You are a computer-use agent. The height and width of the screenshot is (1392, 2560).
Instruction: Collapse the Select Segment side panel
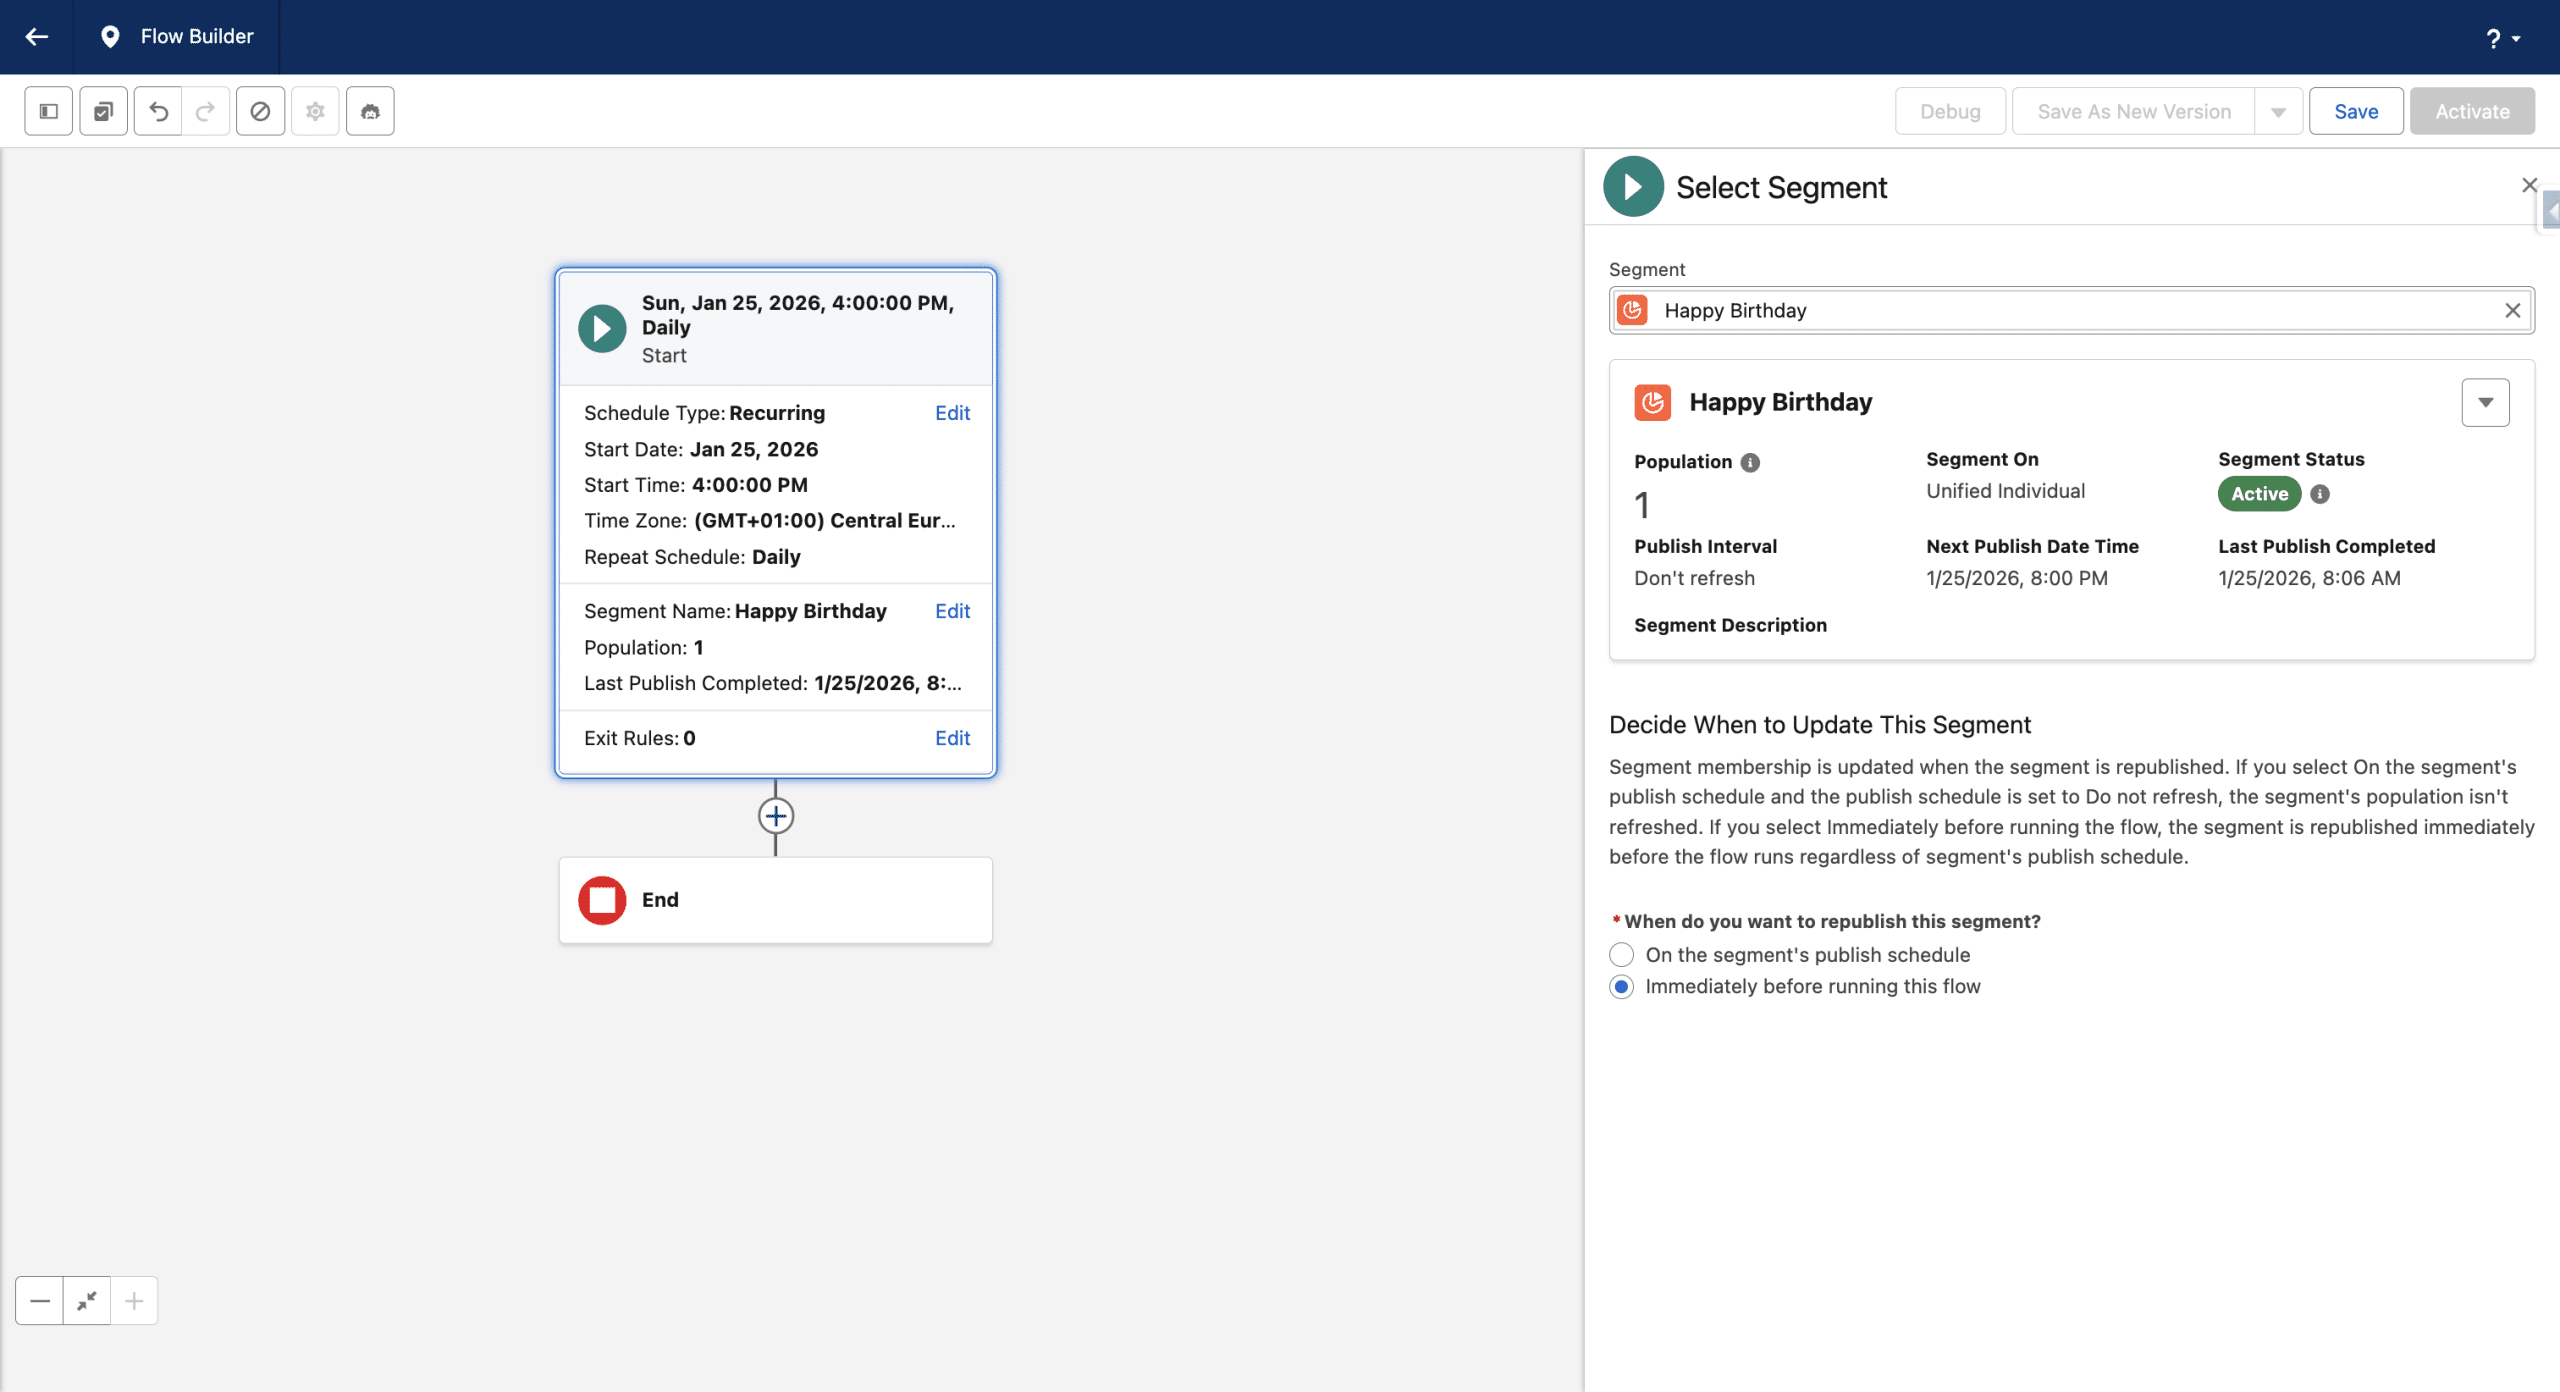click(x=2529, y=185)
